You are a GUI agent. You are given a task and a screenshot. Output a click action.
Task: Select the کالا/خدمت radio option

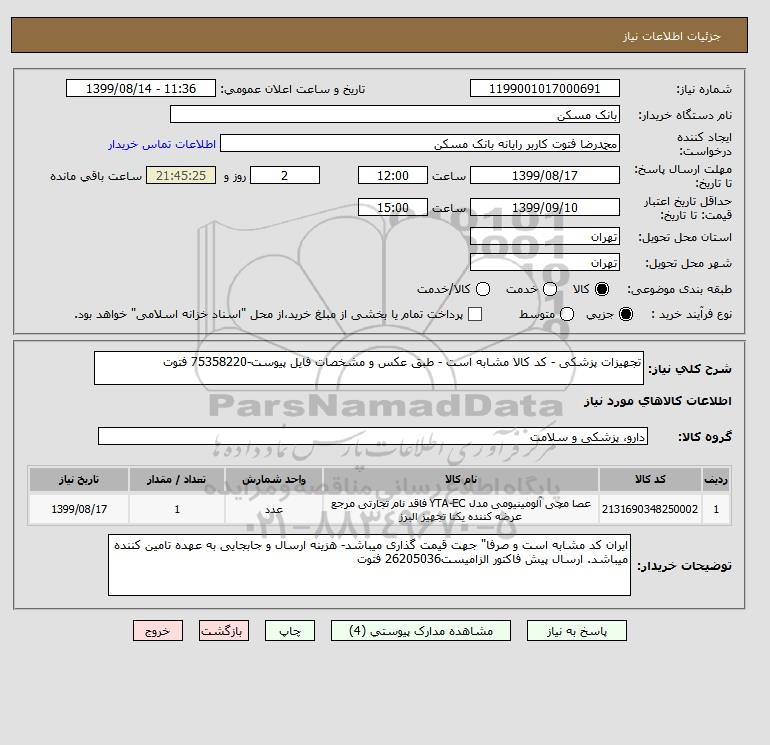(x=483, y=289)
